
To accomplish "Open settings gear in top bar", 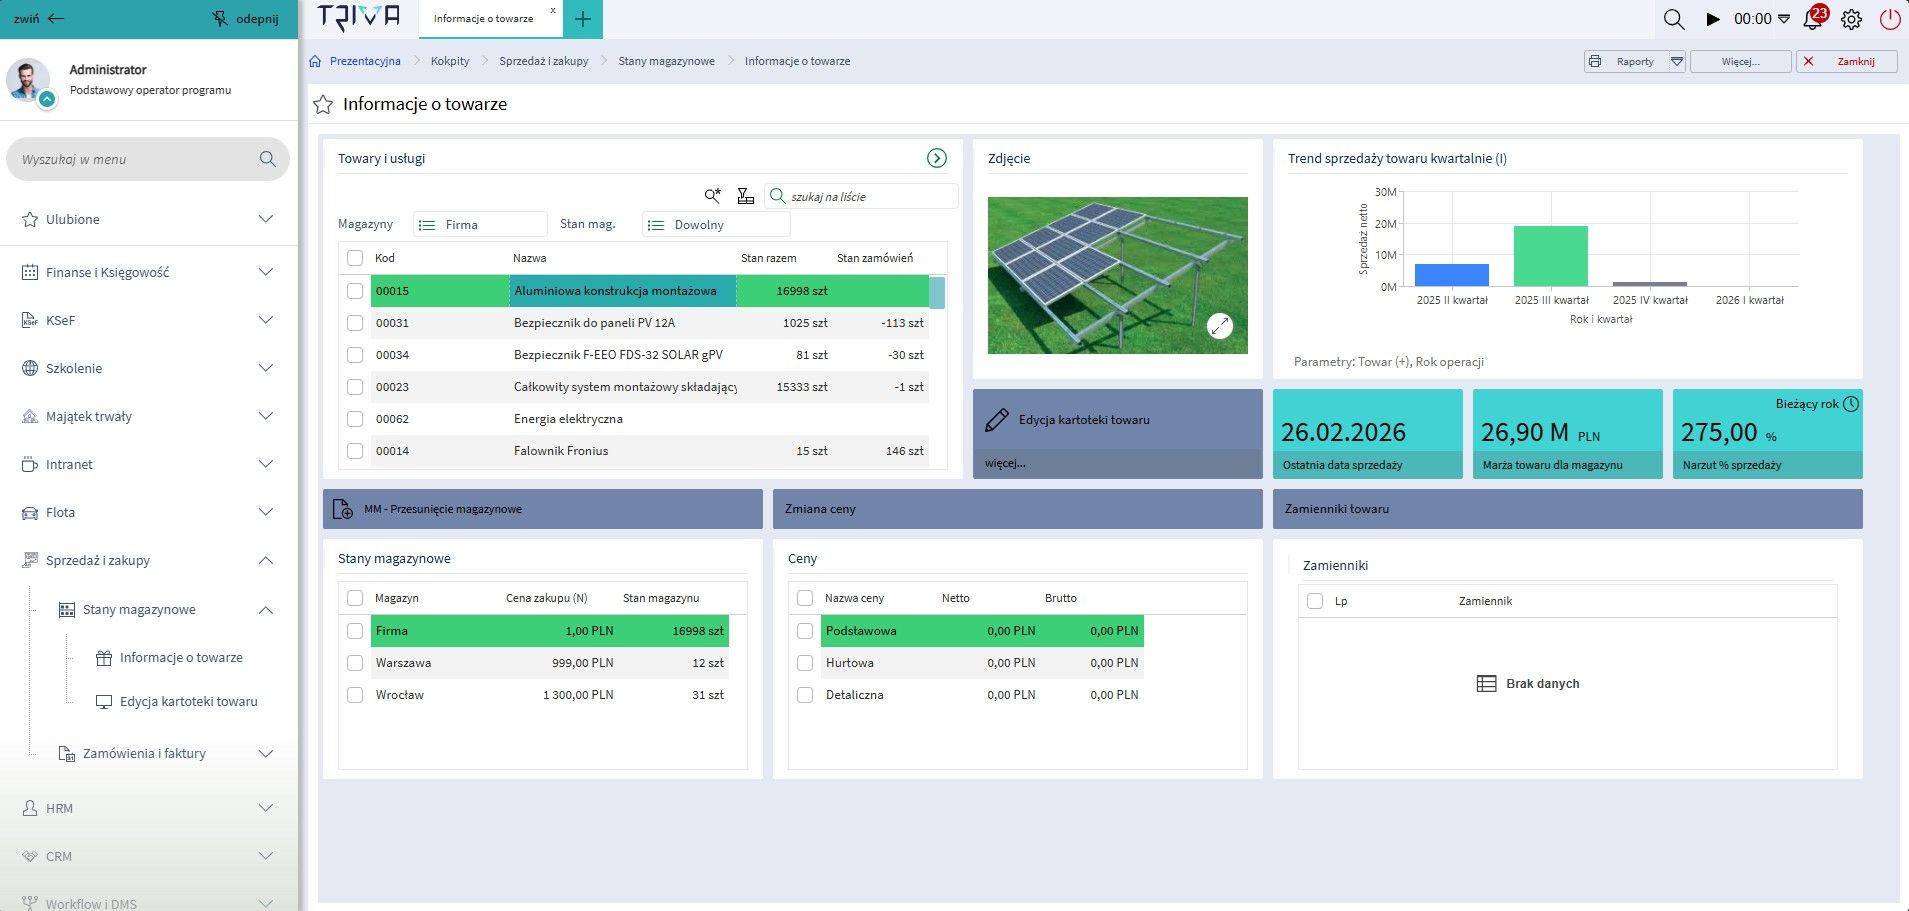I will coord(1851,19).
